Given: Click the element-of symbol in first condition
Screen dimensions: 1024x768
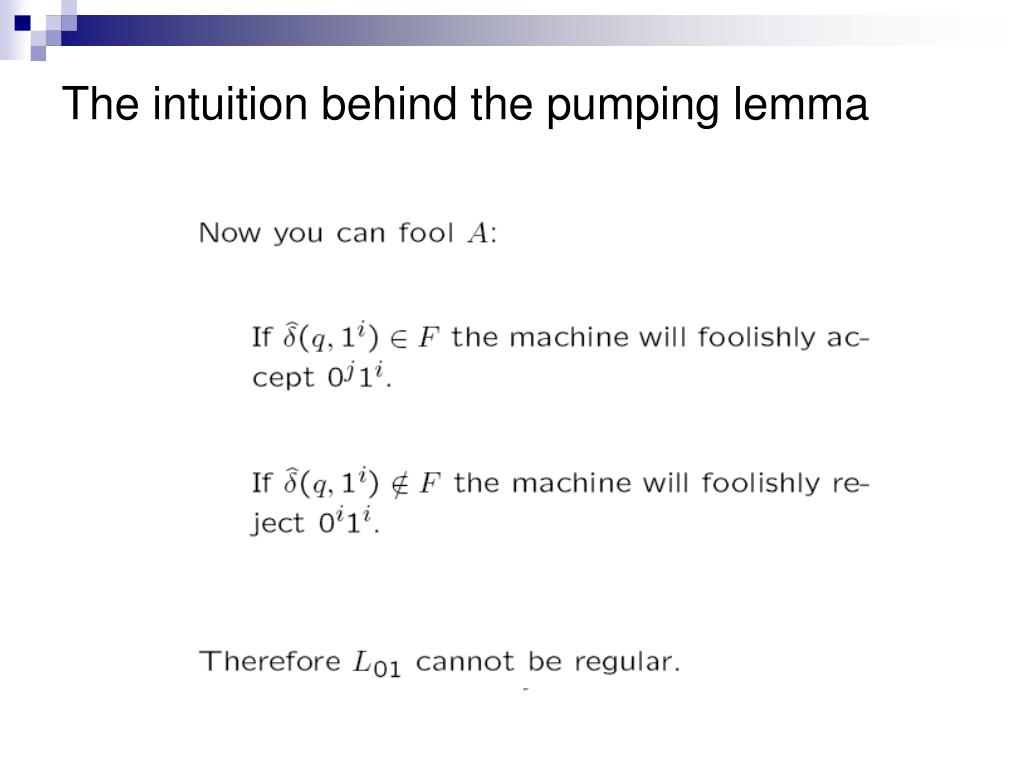Looking at the screenshot, I should pyautogui.click(x=398, y=338).
